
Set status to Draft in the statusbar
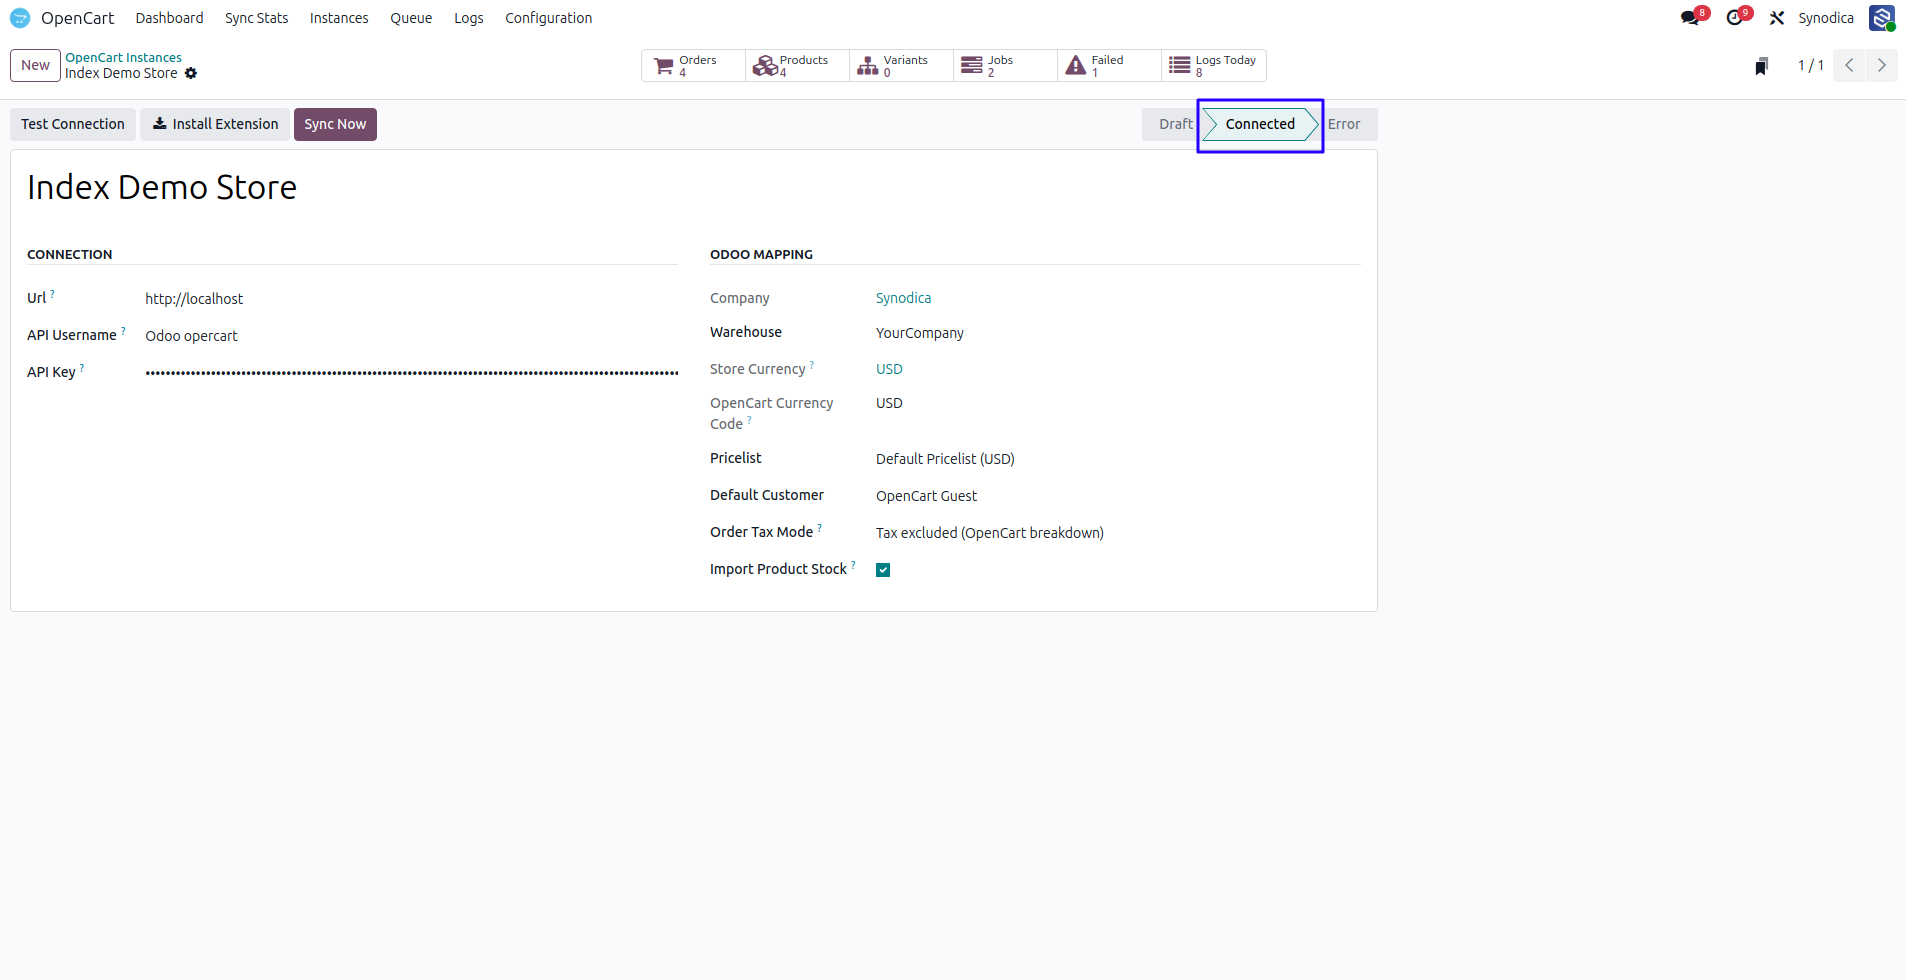point(1175,124)
